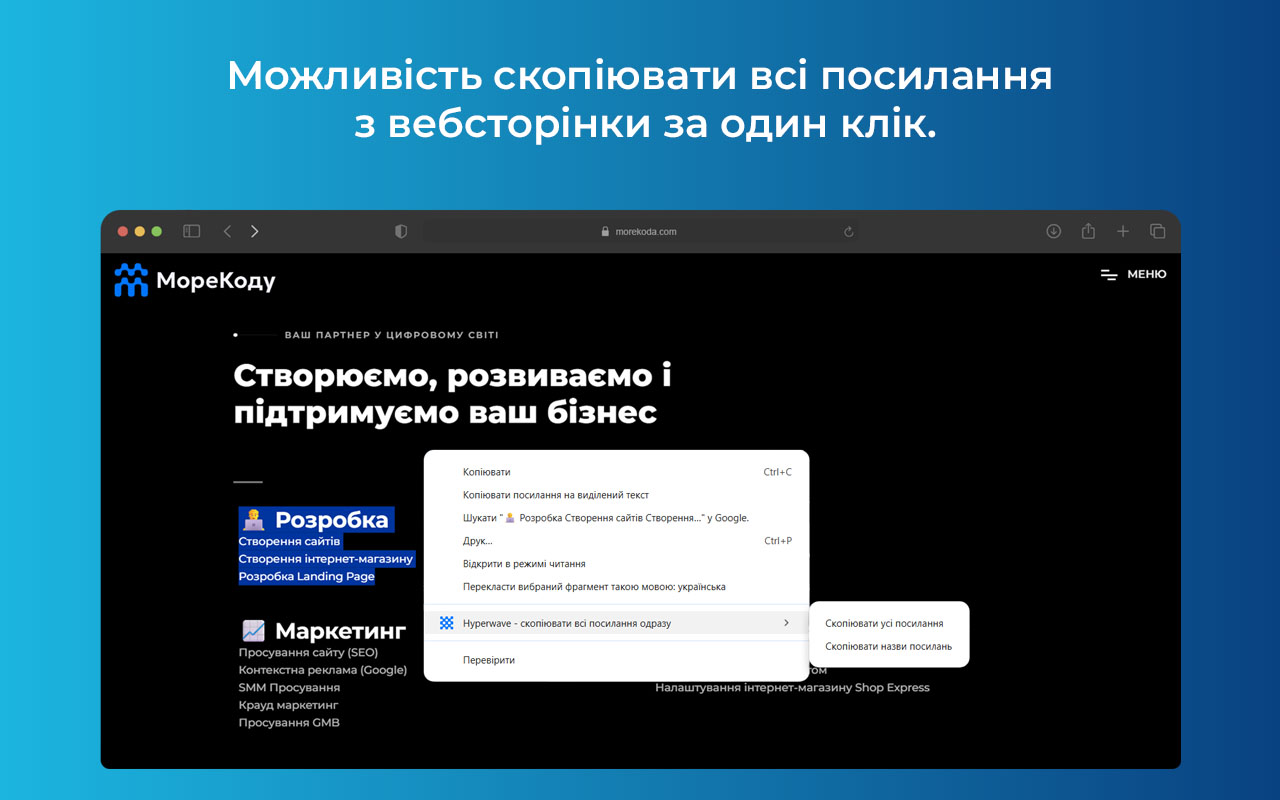Click the share icon in the toolbar
Image resolution: width=1280 pixels, height=800 pixels.
click(1088, 231)
